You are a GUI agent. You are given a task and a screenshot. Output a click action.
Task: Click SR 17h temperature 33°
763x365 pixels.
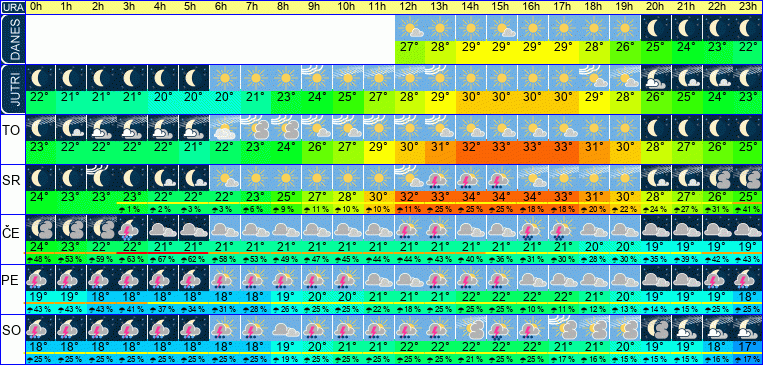(564, 197)
